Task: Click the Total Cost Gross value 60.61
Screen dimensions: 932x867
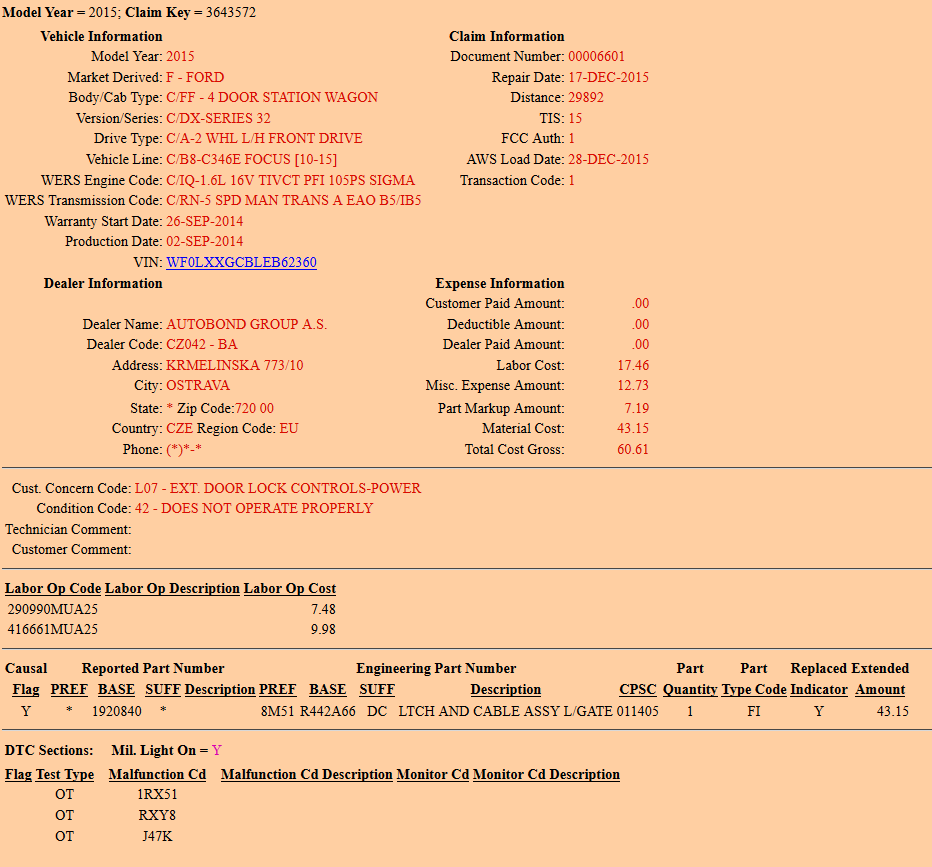Action: pyautogui.click(x=633, y=450)
